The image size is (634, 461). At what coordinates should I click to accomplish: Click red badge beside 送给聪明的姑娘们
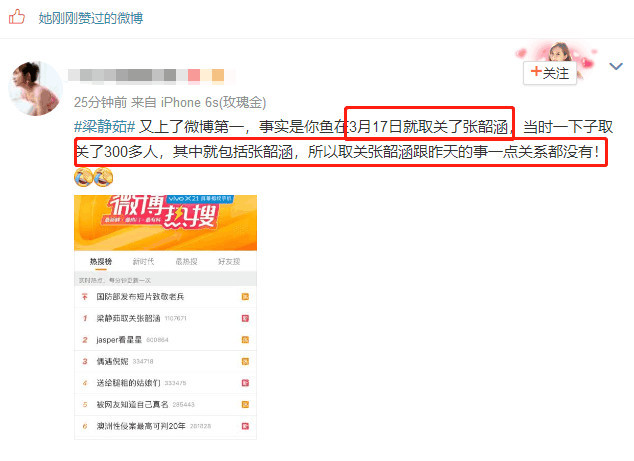point(245,383)
